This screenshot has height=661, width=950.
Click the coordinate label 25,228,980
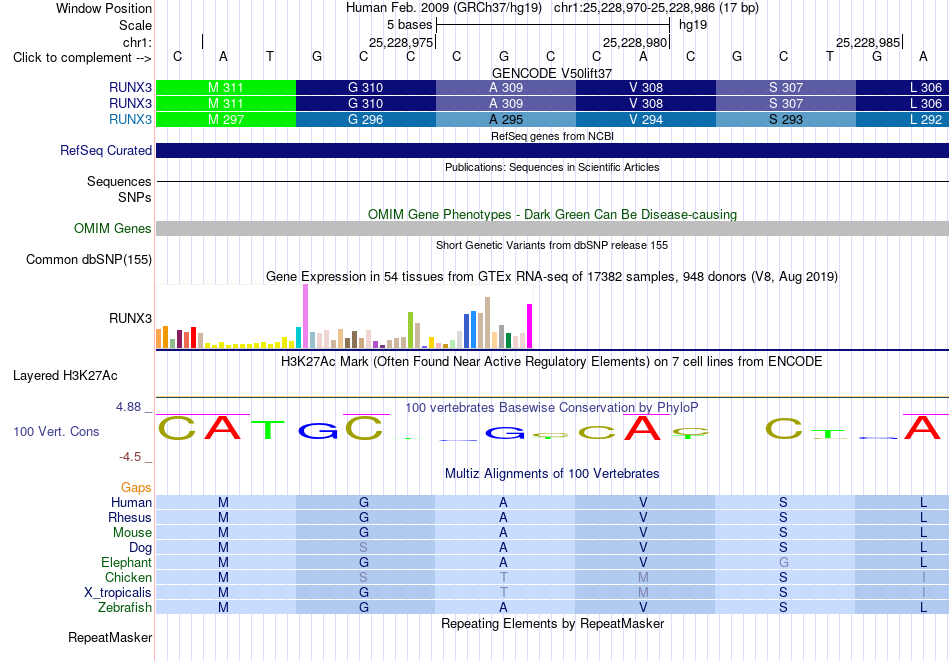pos(635,42)
